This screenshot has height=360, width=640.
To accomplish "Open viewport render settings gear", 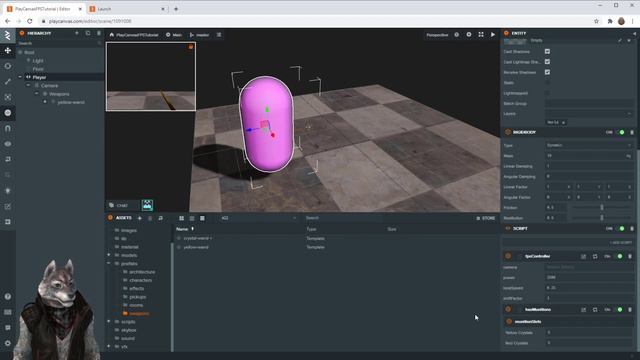I will pyautogui.click(x=469, y=35).
